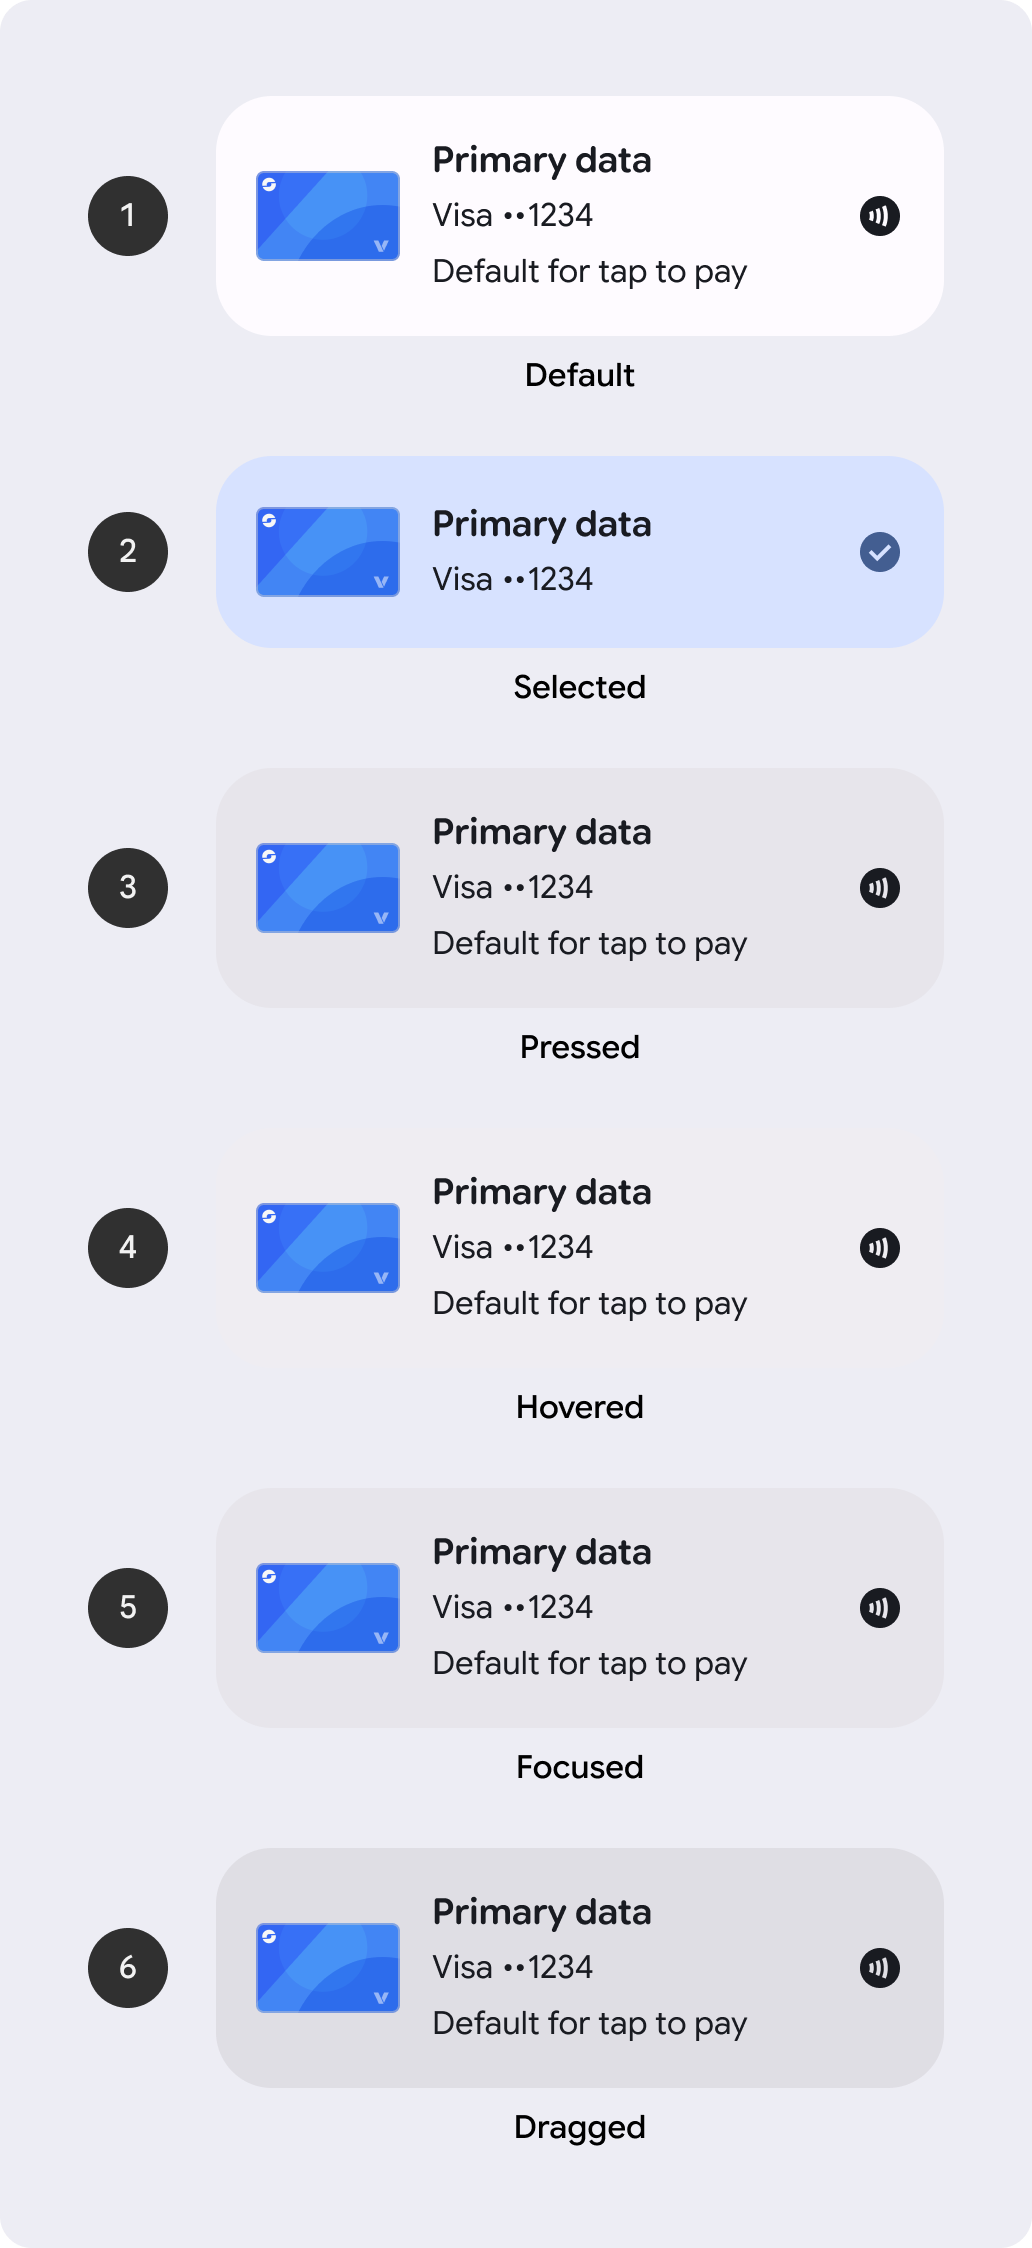Select the Visa card thumbnail in Default row
The height and width of the screenshot is (2248, 1032).
click(328, 216)
